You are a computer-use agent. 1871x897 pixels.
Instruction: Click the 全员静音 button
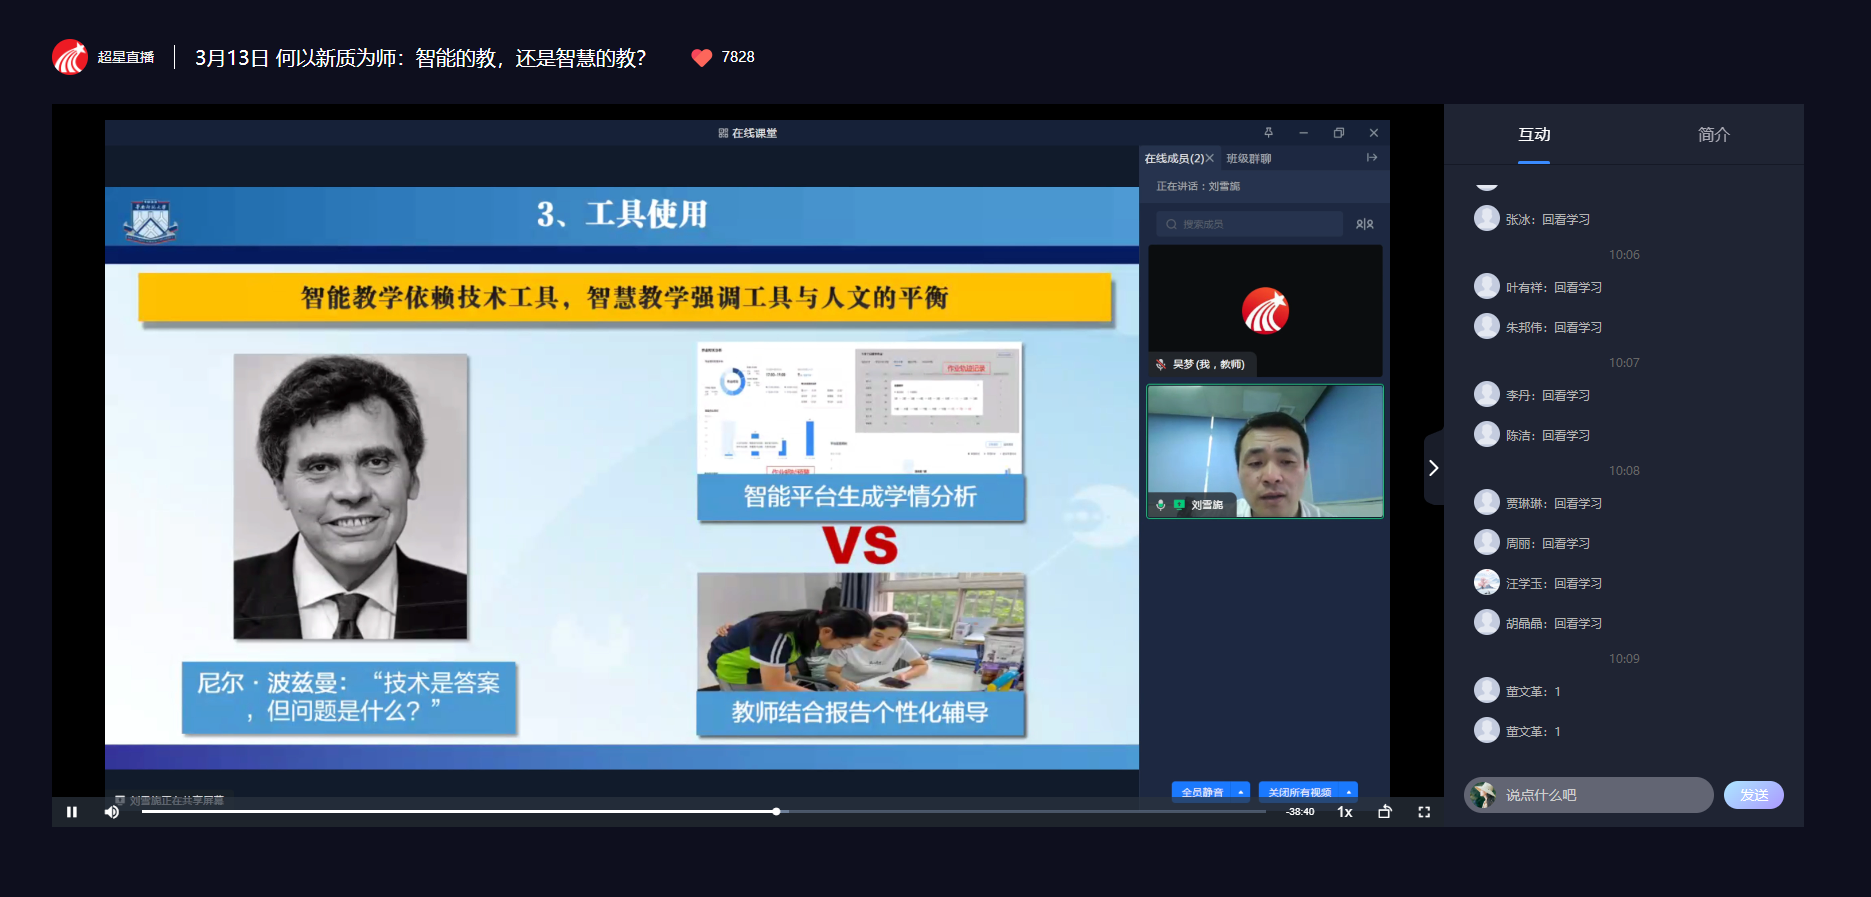point(1203,792)
